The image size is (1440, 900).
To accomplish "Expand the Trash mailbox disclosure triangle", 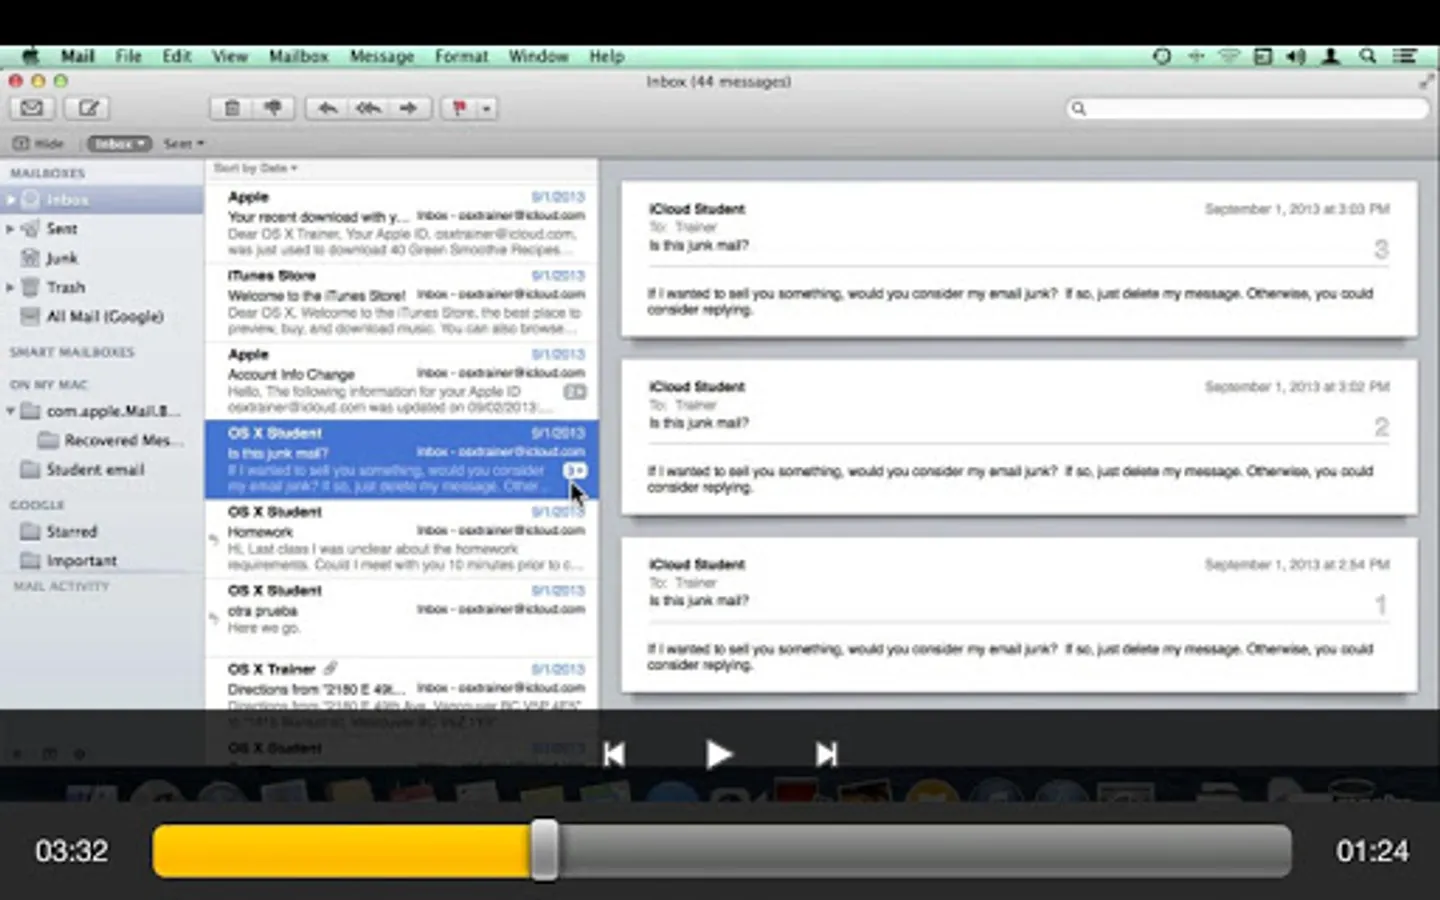I will click(11, 287).
